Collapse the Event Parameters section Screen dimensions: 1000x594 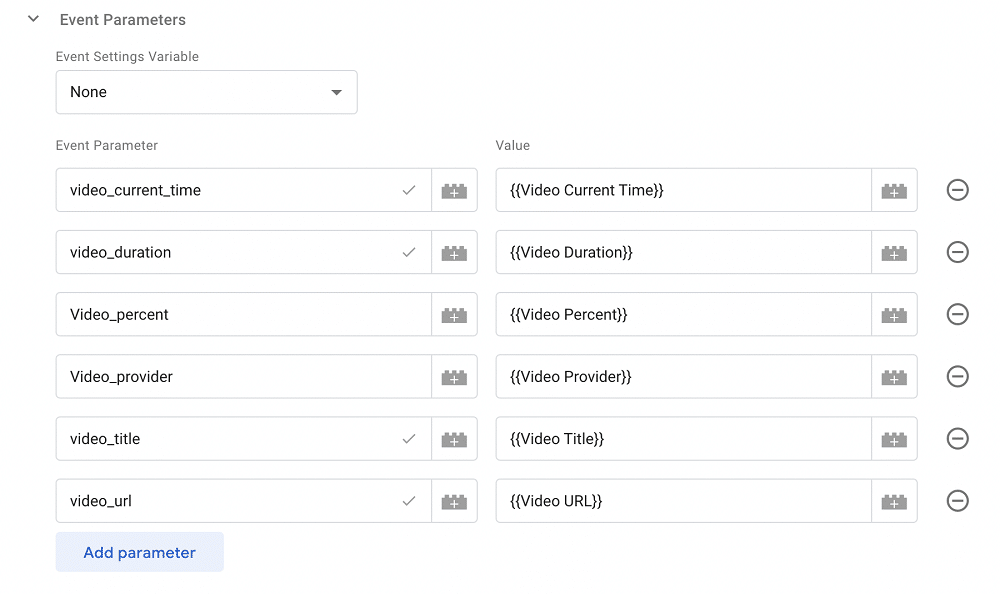click(x=34, y=19)
